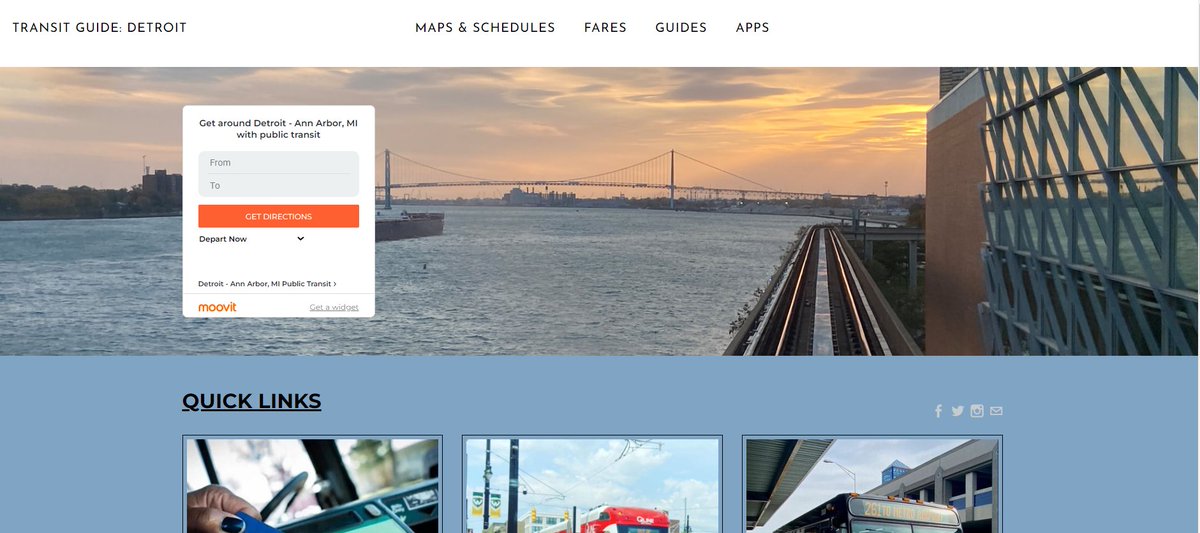The height and width of the screenshot is (533, 1200).
Task: Click the From input field
Action: [278, 162]
